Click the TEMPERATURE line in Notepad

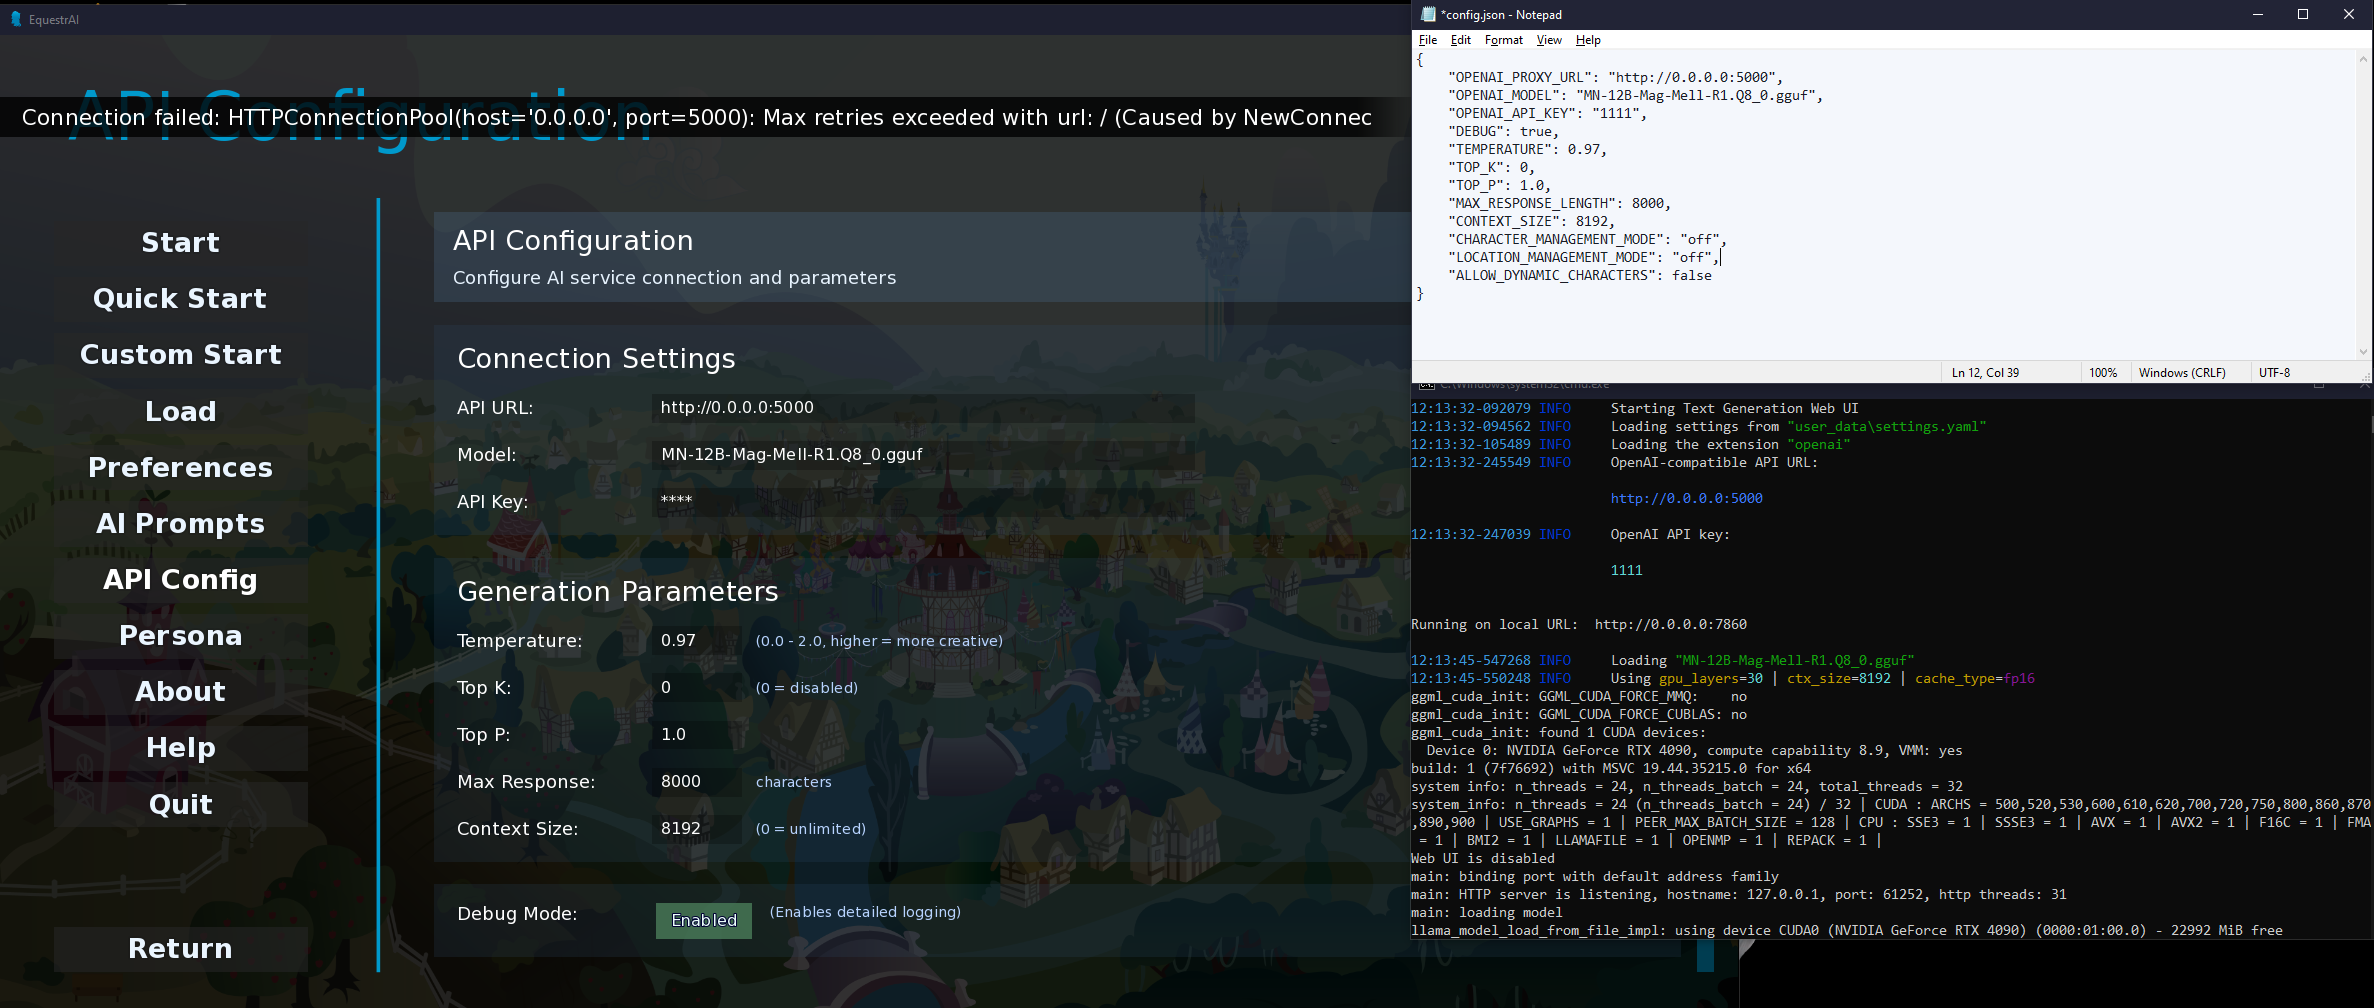tap(1527, 150)
